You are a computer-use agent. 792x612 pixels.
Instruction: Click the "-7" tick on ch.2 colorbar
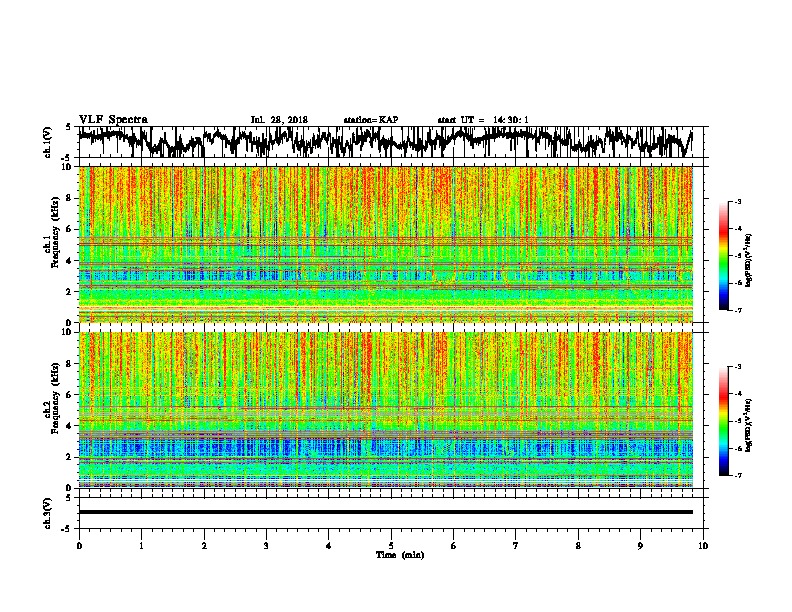(x=738, y=475)
